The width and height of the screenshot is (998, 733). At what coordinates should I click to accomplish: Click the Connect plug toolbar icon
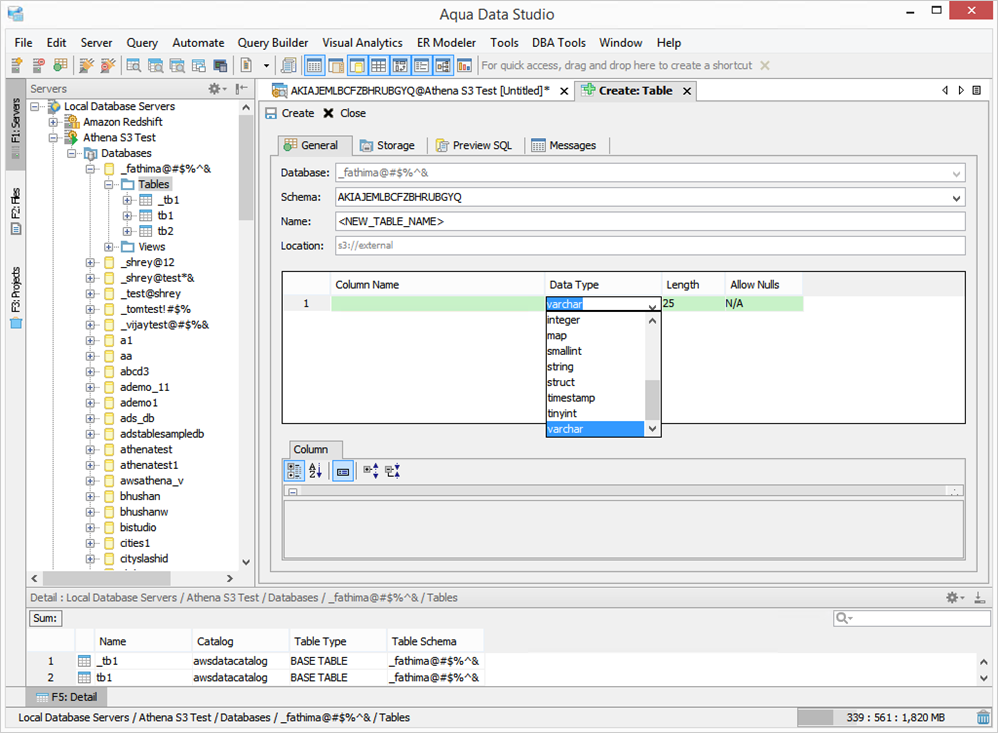[86, 65]
